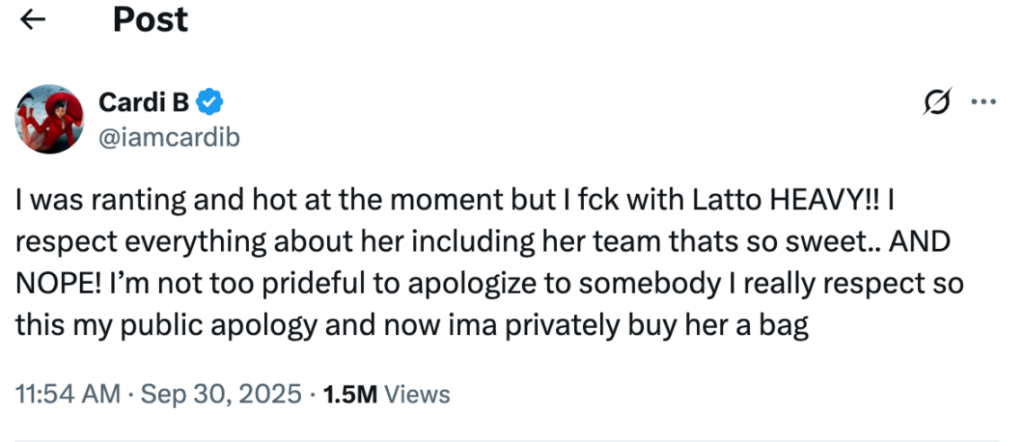Open the Grok slashed-circle icon

[937, 104]
